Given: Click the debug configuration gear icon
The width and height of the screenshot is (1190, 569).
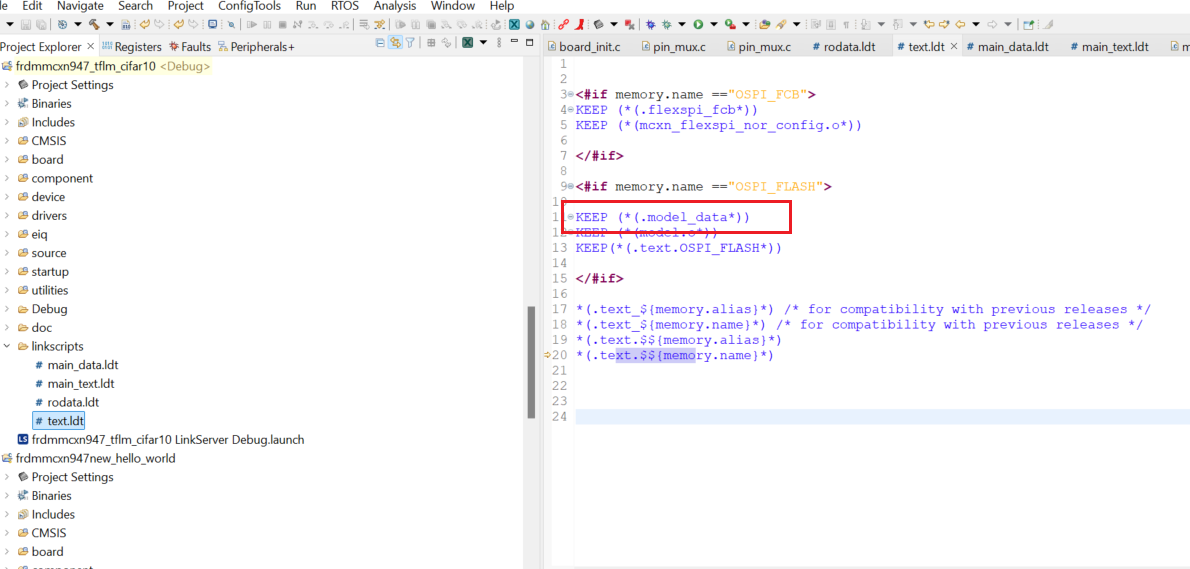Looking at the screenshot, I should (x=62, y=24).
